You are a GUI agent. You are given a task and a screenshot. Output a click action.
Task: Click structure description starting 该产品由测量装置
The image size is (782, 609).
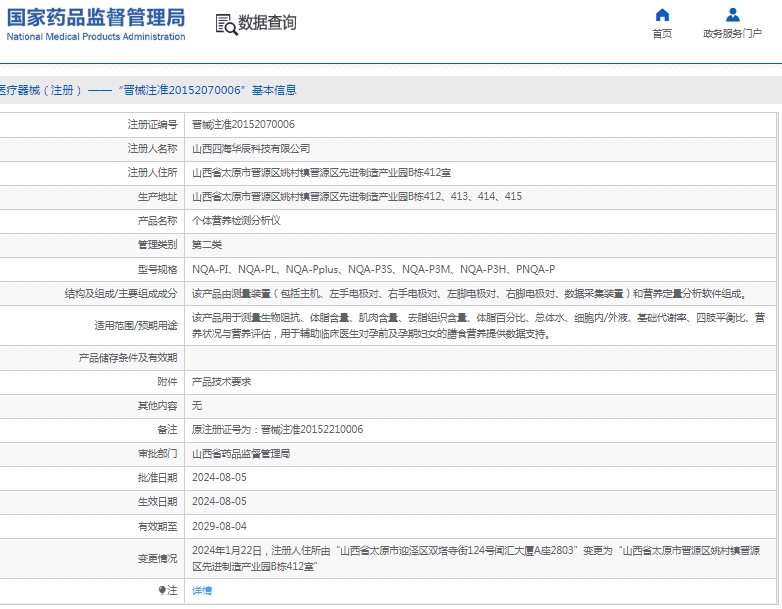pyautogui.click(x=470, y=294)
